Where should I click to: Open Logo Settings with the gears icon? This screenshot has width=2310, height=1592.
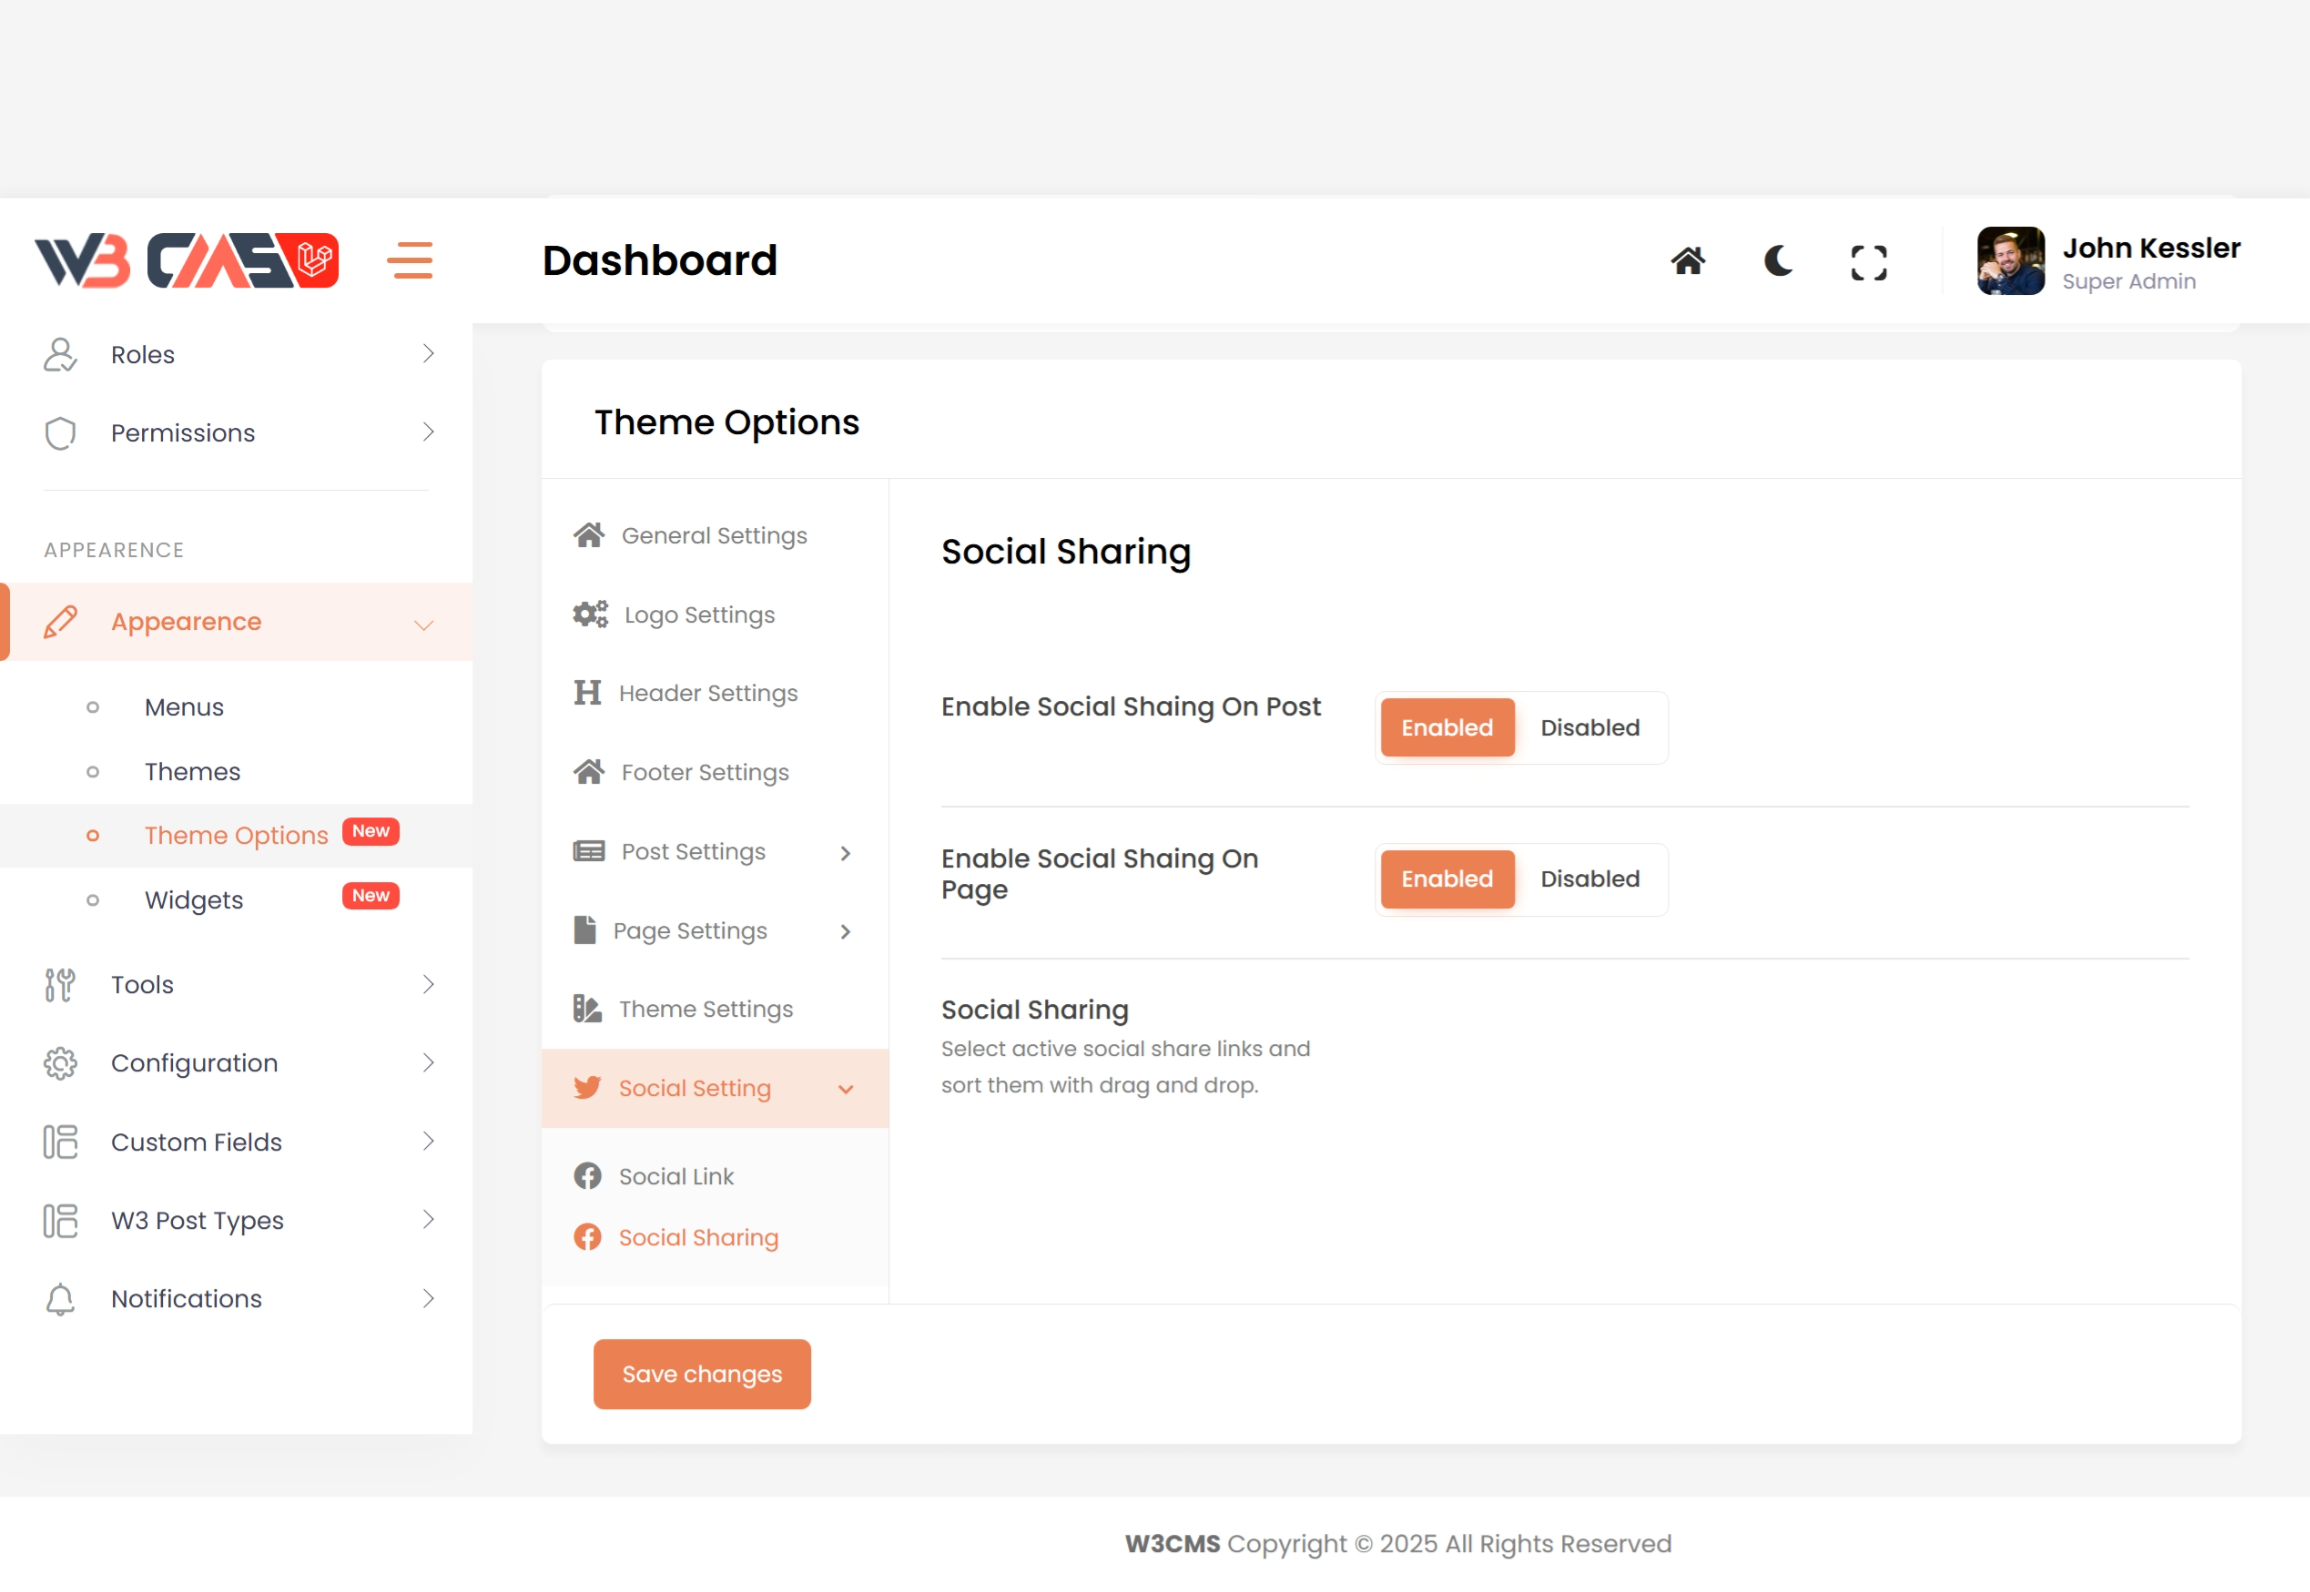(698, 615)
